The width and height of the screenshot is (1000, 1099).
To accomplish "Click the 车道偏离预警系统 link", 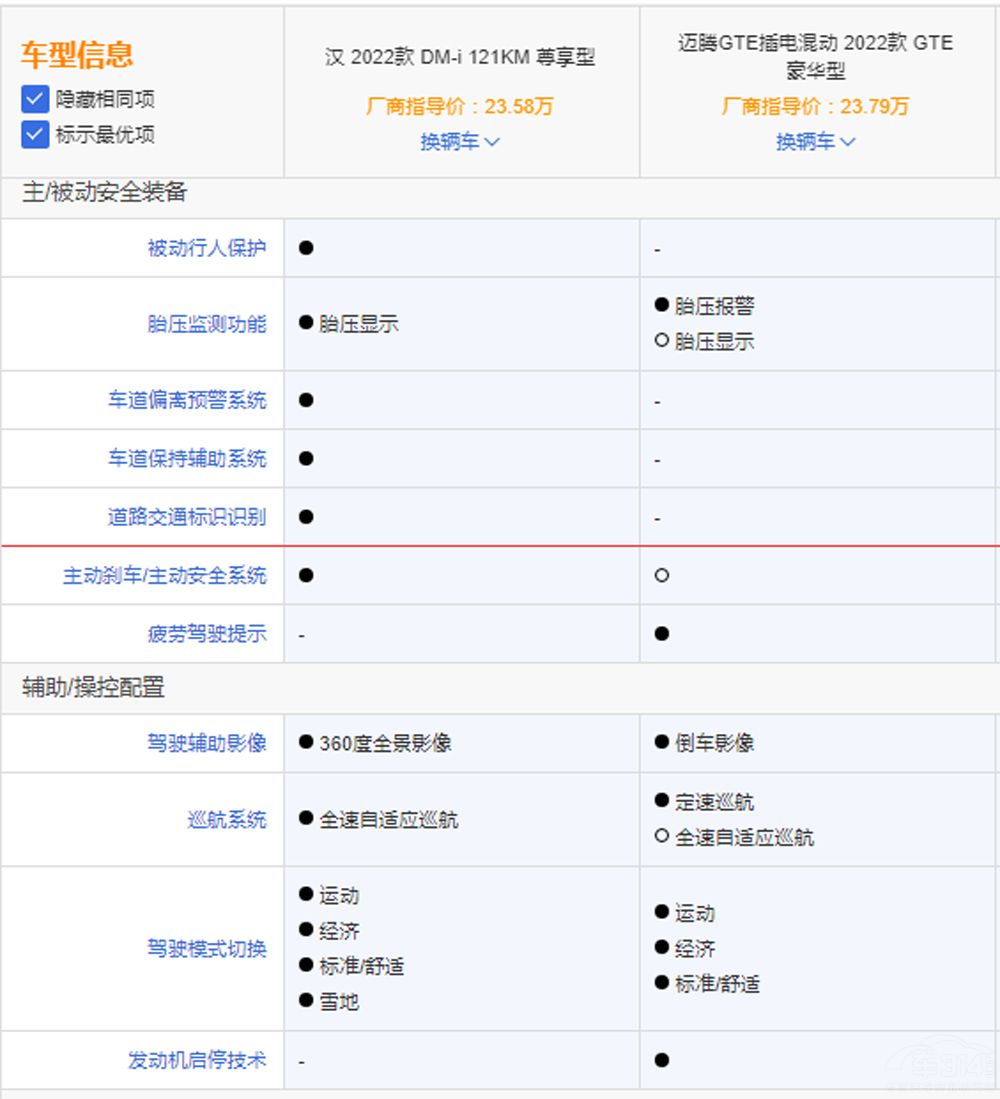I will coord(187,400).
